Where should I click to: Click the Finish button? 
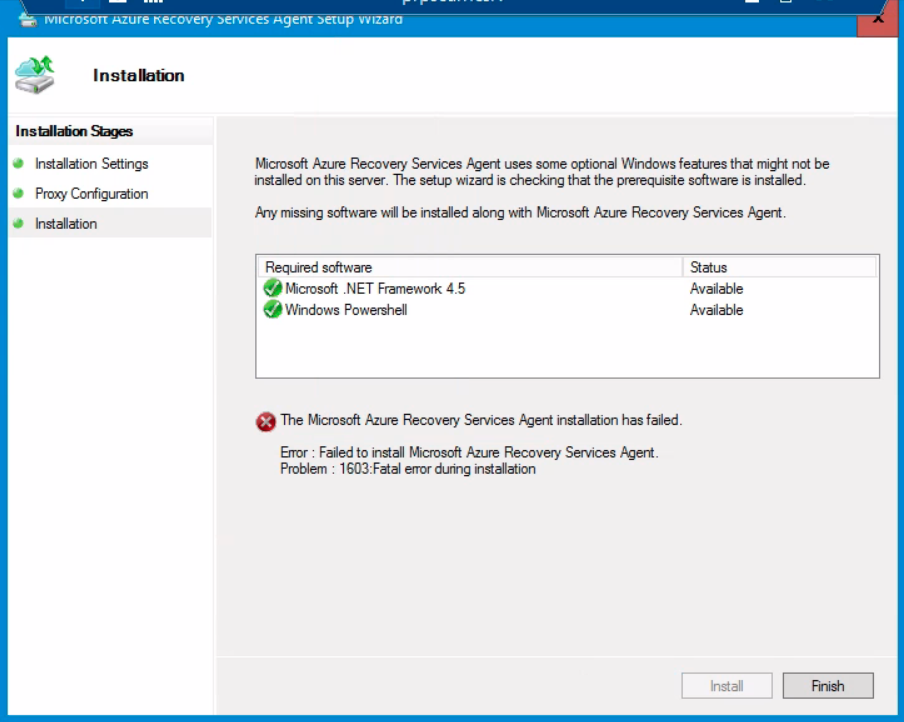pos(828,686)
